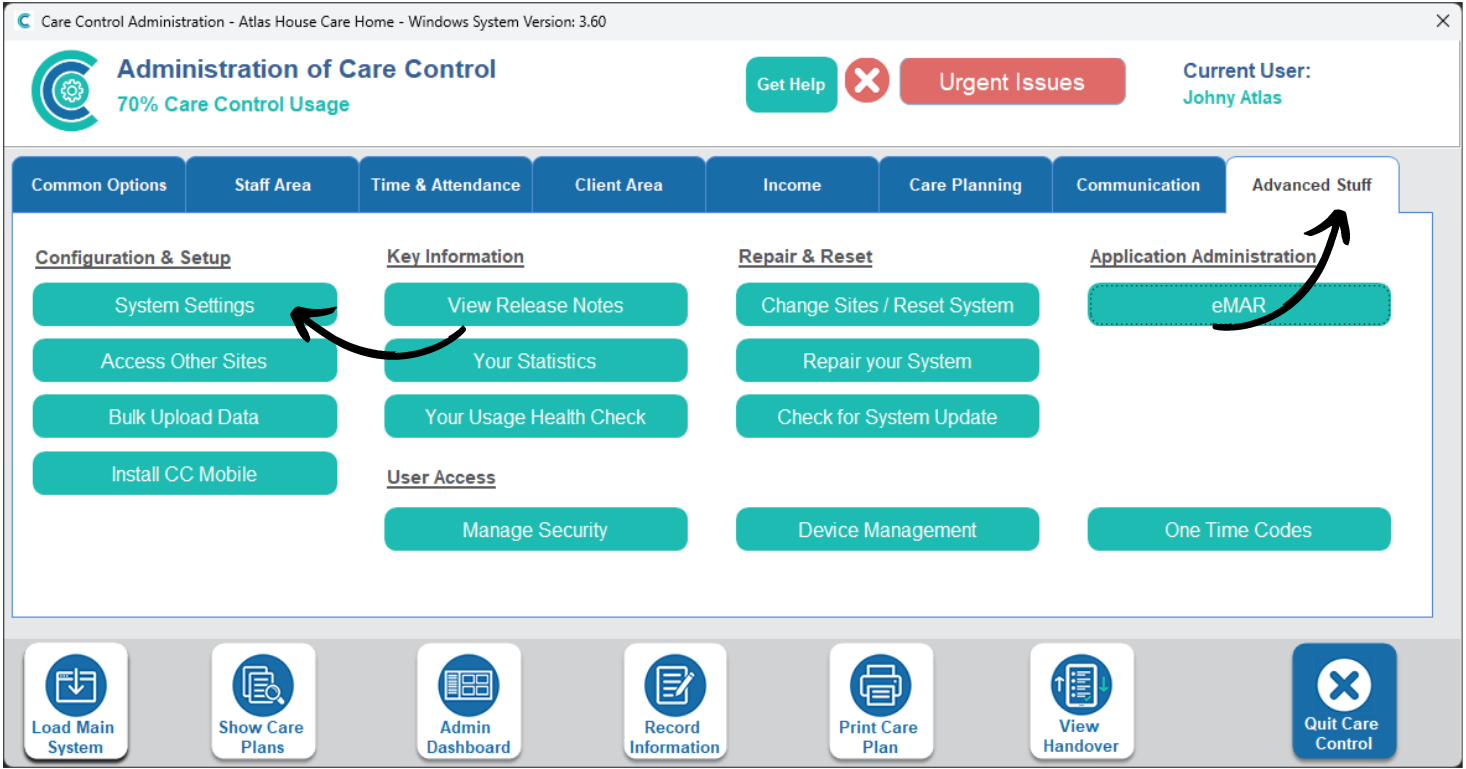Click the red X icon beside Get Help
The height and width of the screenshot is (769, 1466).
(x=867, y=81)
